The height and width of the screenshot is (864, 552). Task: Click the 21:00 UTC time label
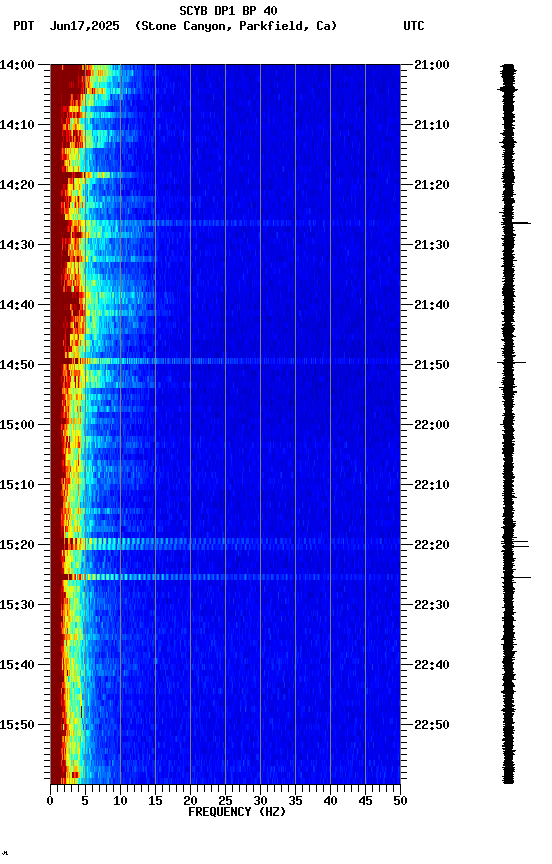tap(432, 65)
